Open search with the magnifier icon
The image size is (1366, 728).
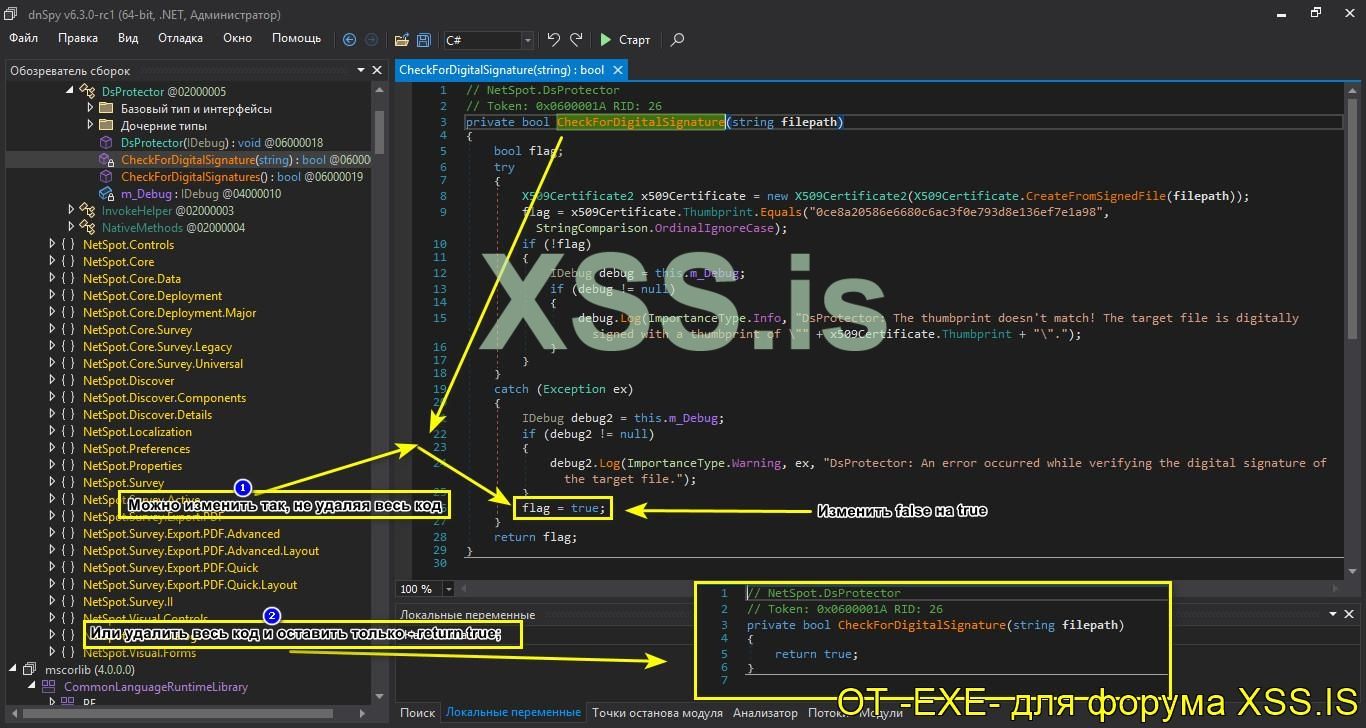click(677, 40)
